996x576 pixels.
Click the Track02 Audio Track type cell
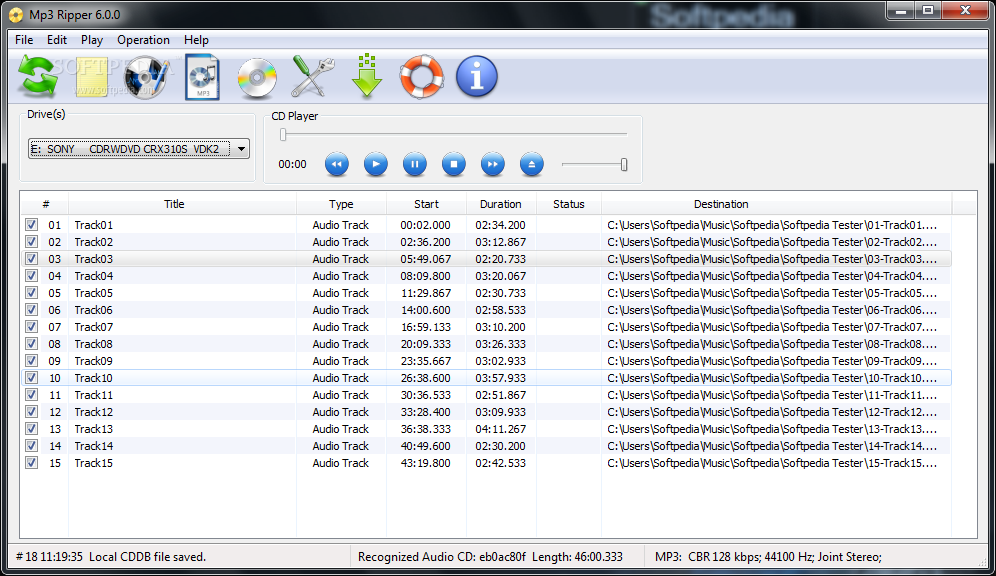coord(340,242)
